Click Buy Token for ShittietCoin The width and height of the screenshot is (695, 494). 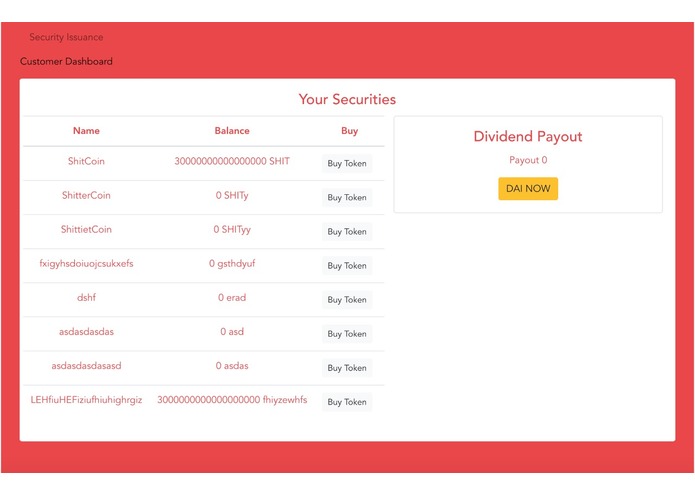pyautogui.click(x=347, y=232)
